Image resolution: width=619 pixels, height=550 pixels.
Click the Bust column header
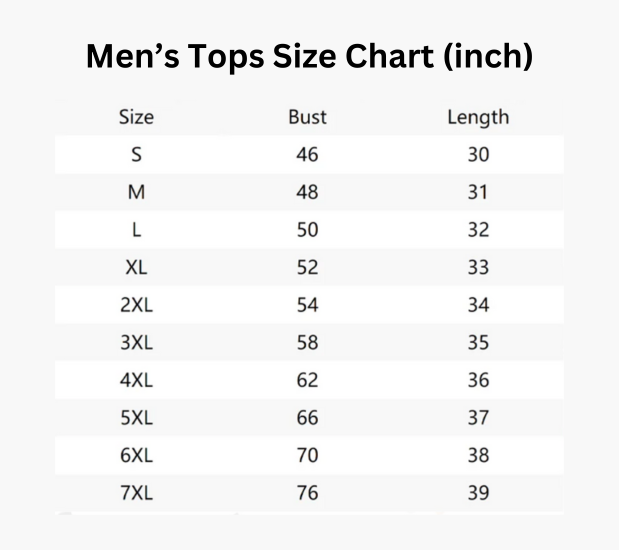(x=307, y=117)
